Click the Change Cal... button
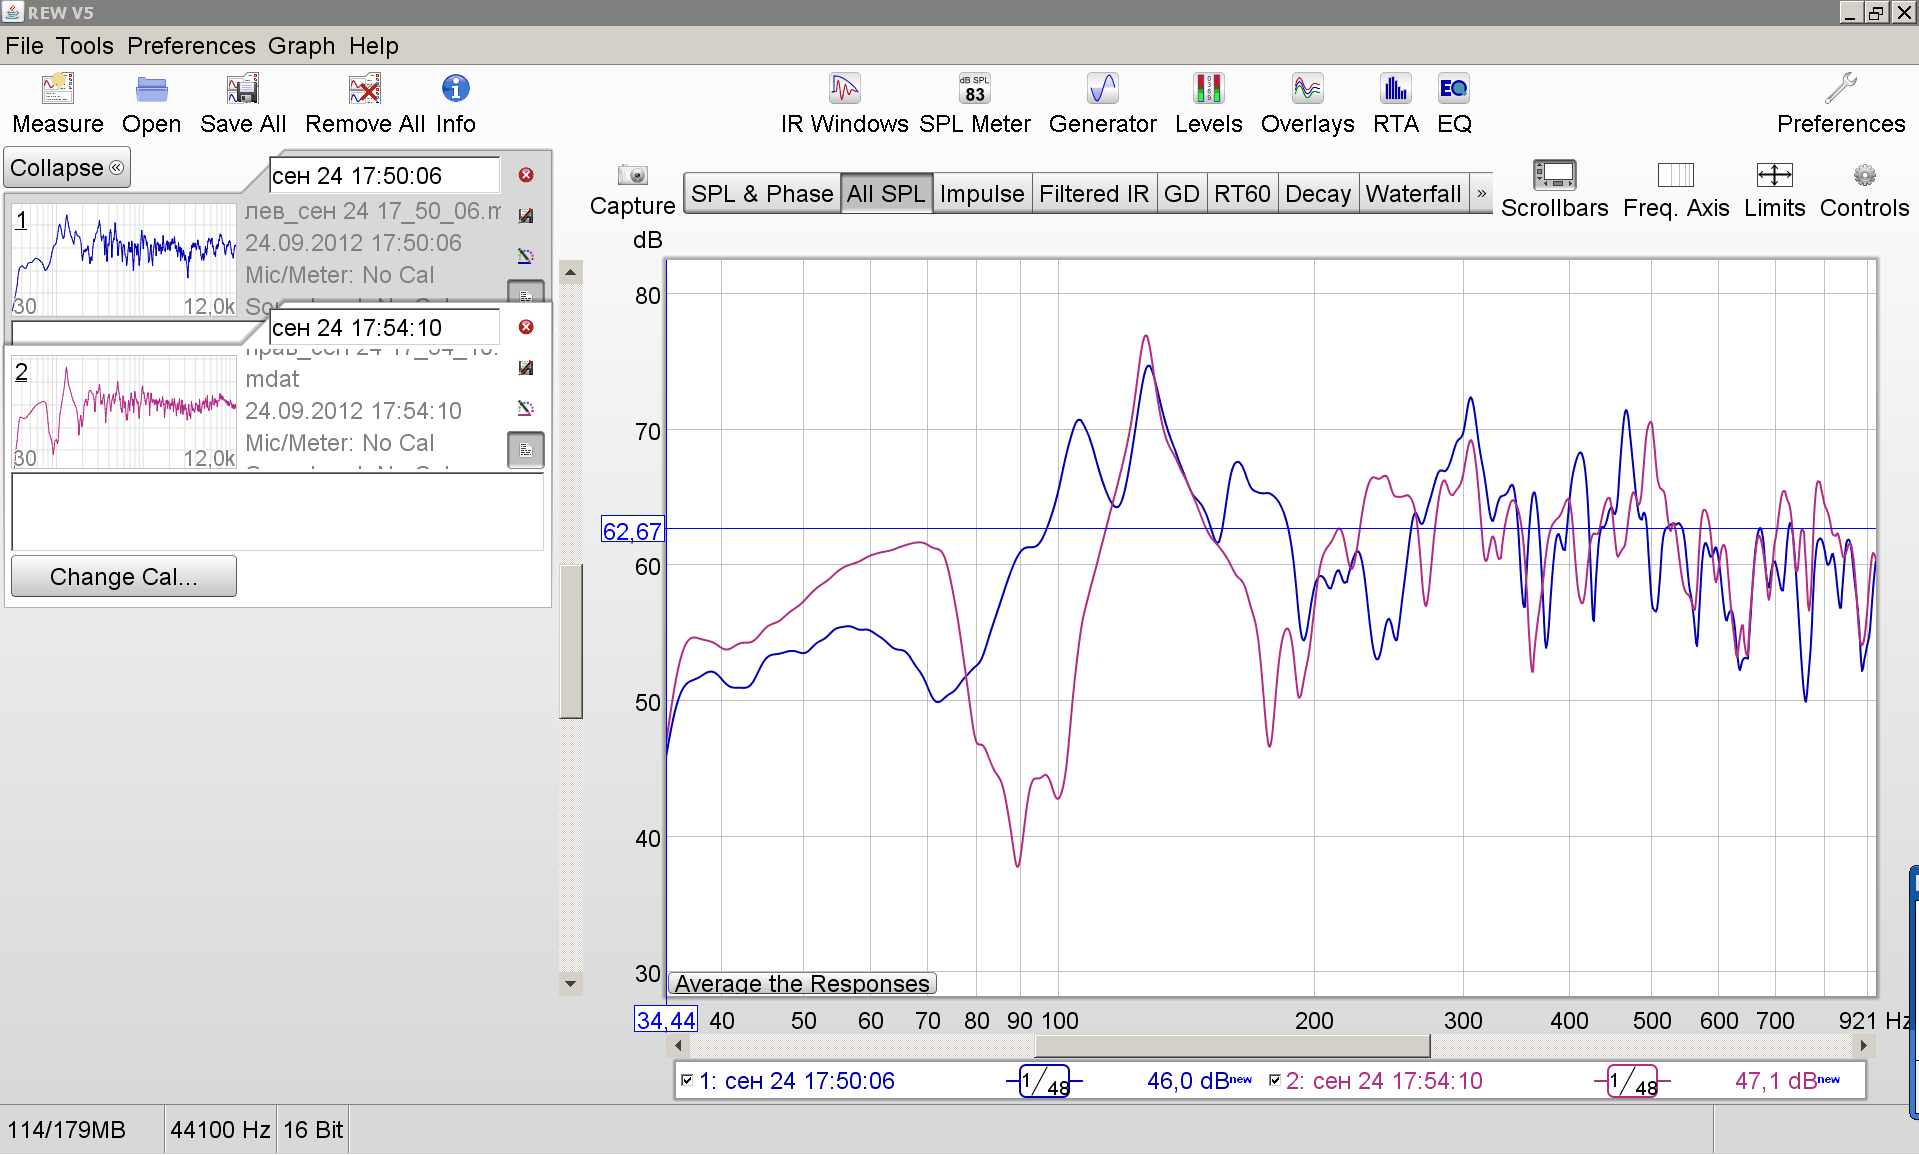 point(124,577)
